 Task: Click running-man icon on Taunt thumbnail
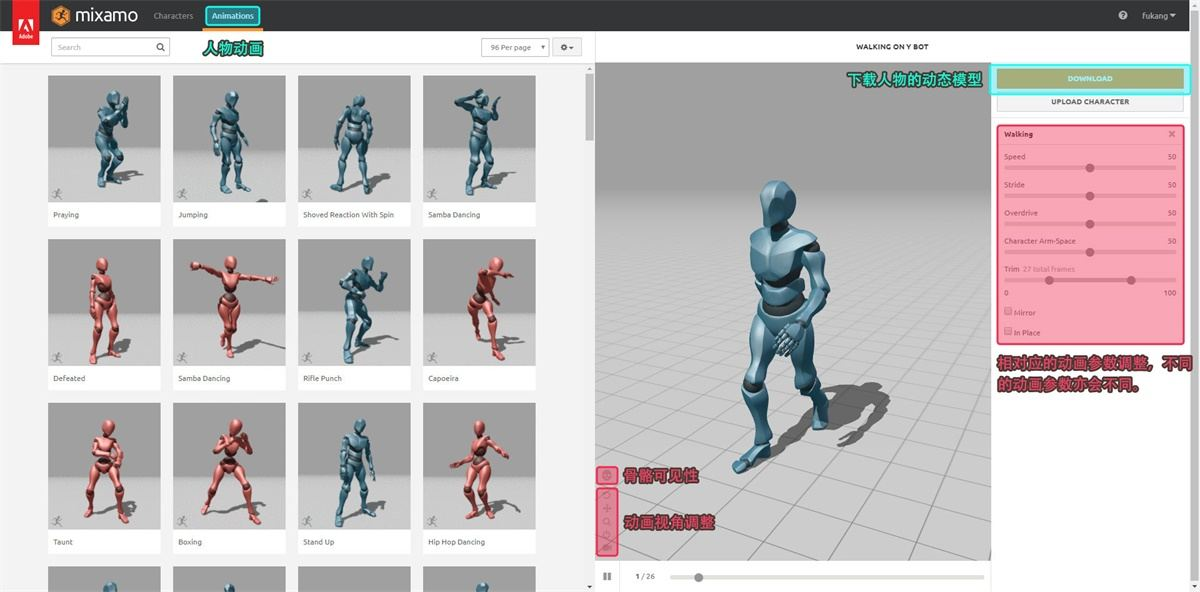click(58, 521)
